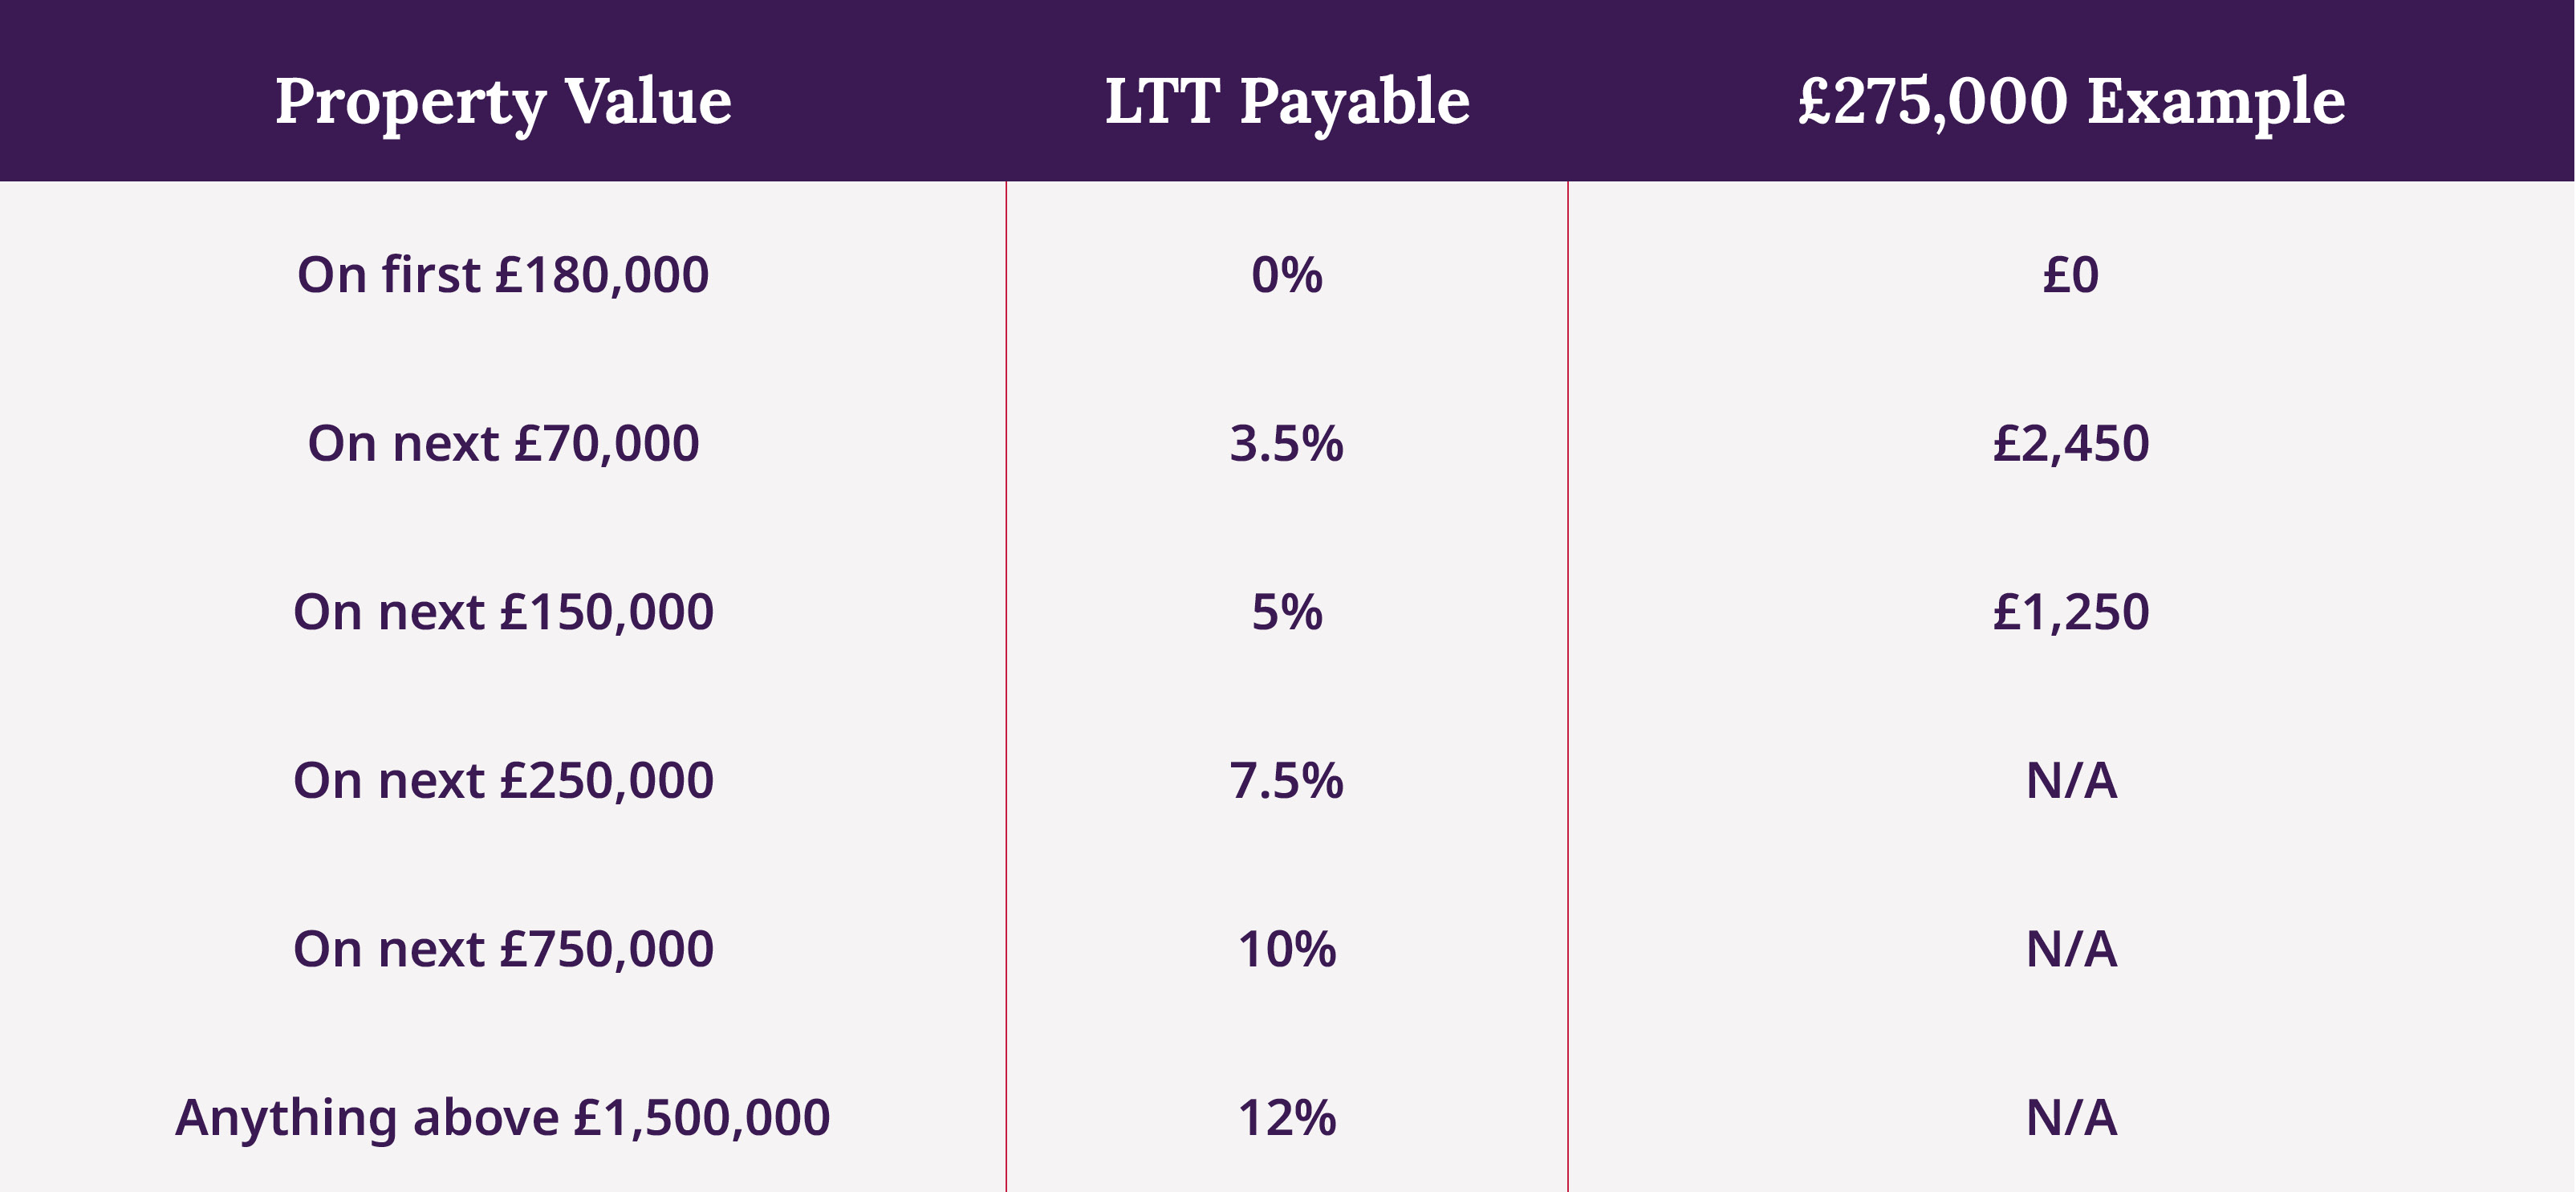The height and width of the screenshot is (1192, 2576).
Task: Click the £1,250 example value
Action: point(2071,611)
